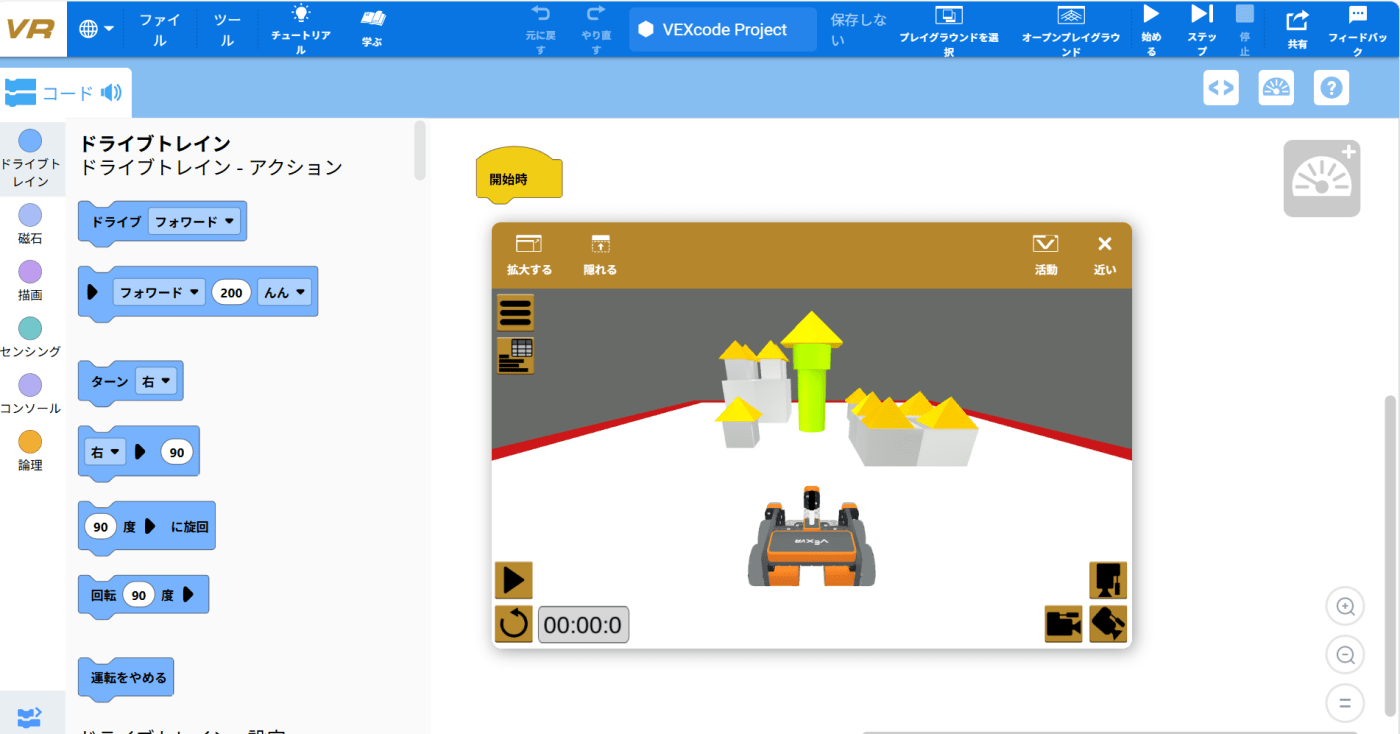The image size is (1400, 734).
Task: Reset the simulation using the restart icon
Action: [x=514, y=624]
